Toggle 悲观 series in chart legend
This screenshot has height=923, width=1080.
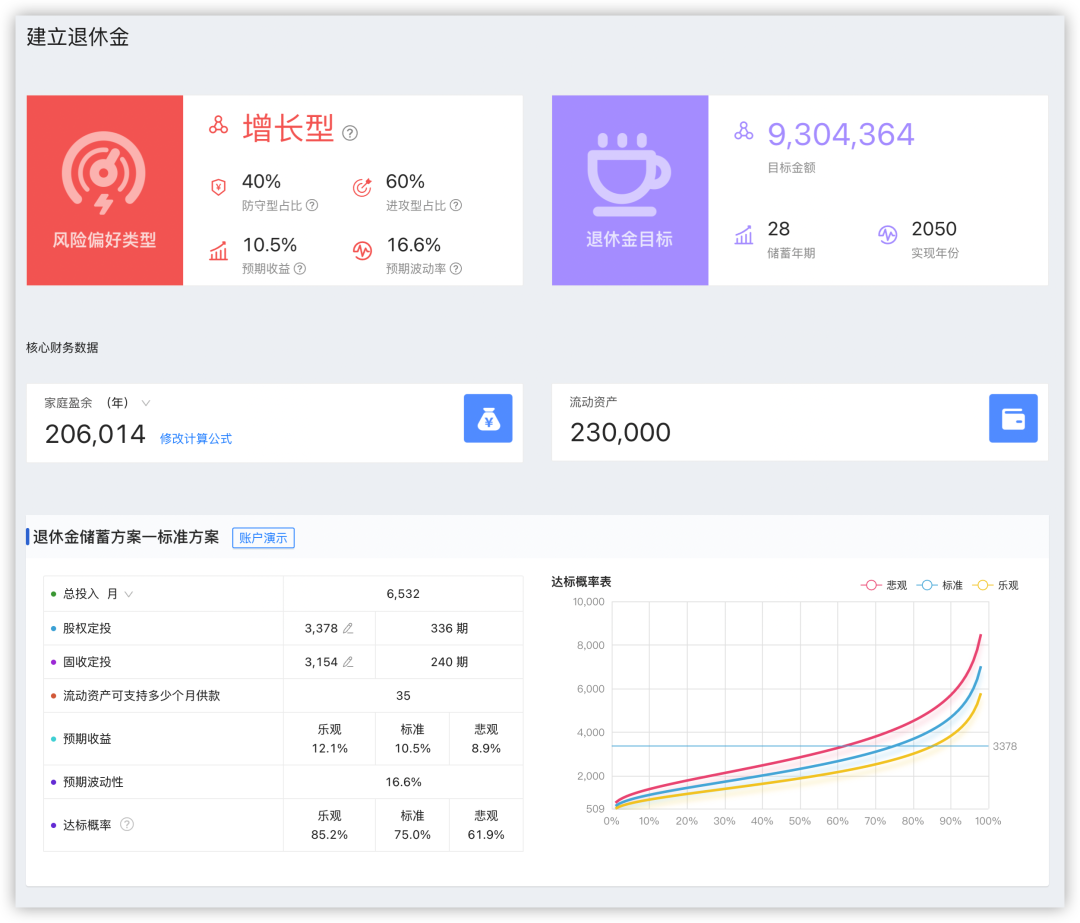coord(884,585)
